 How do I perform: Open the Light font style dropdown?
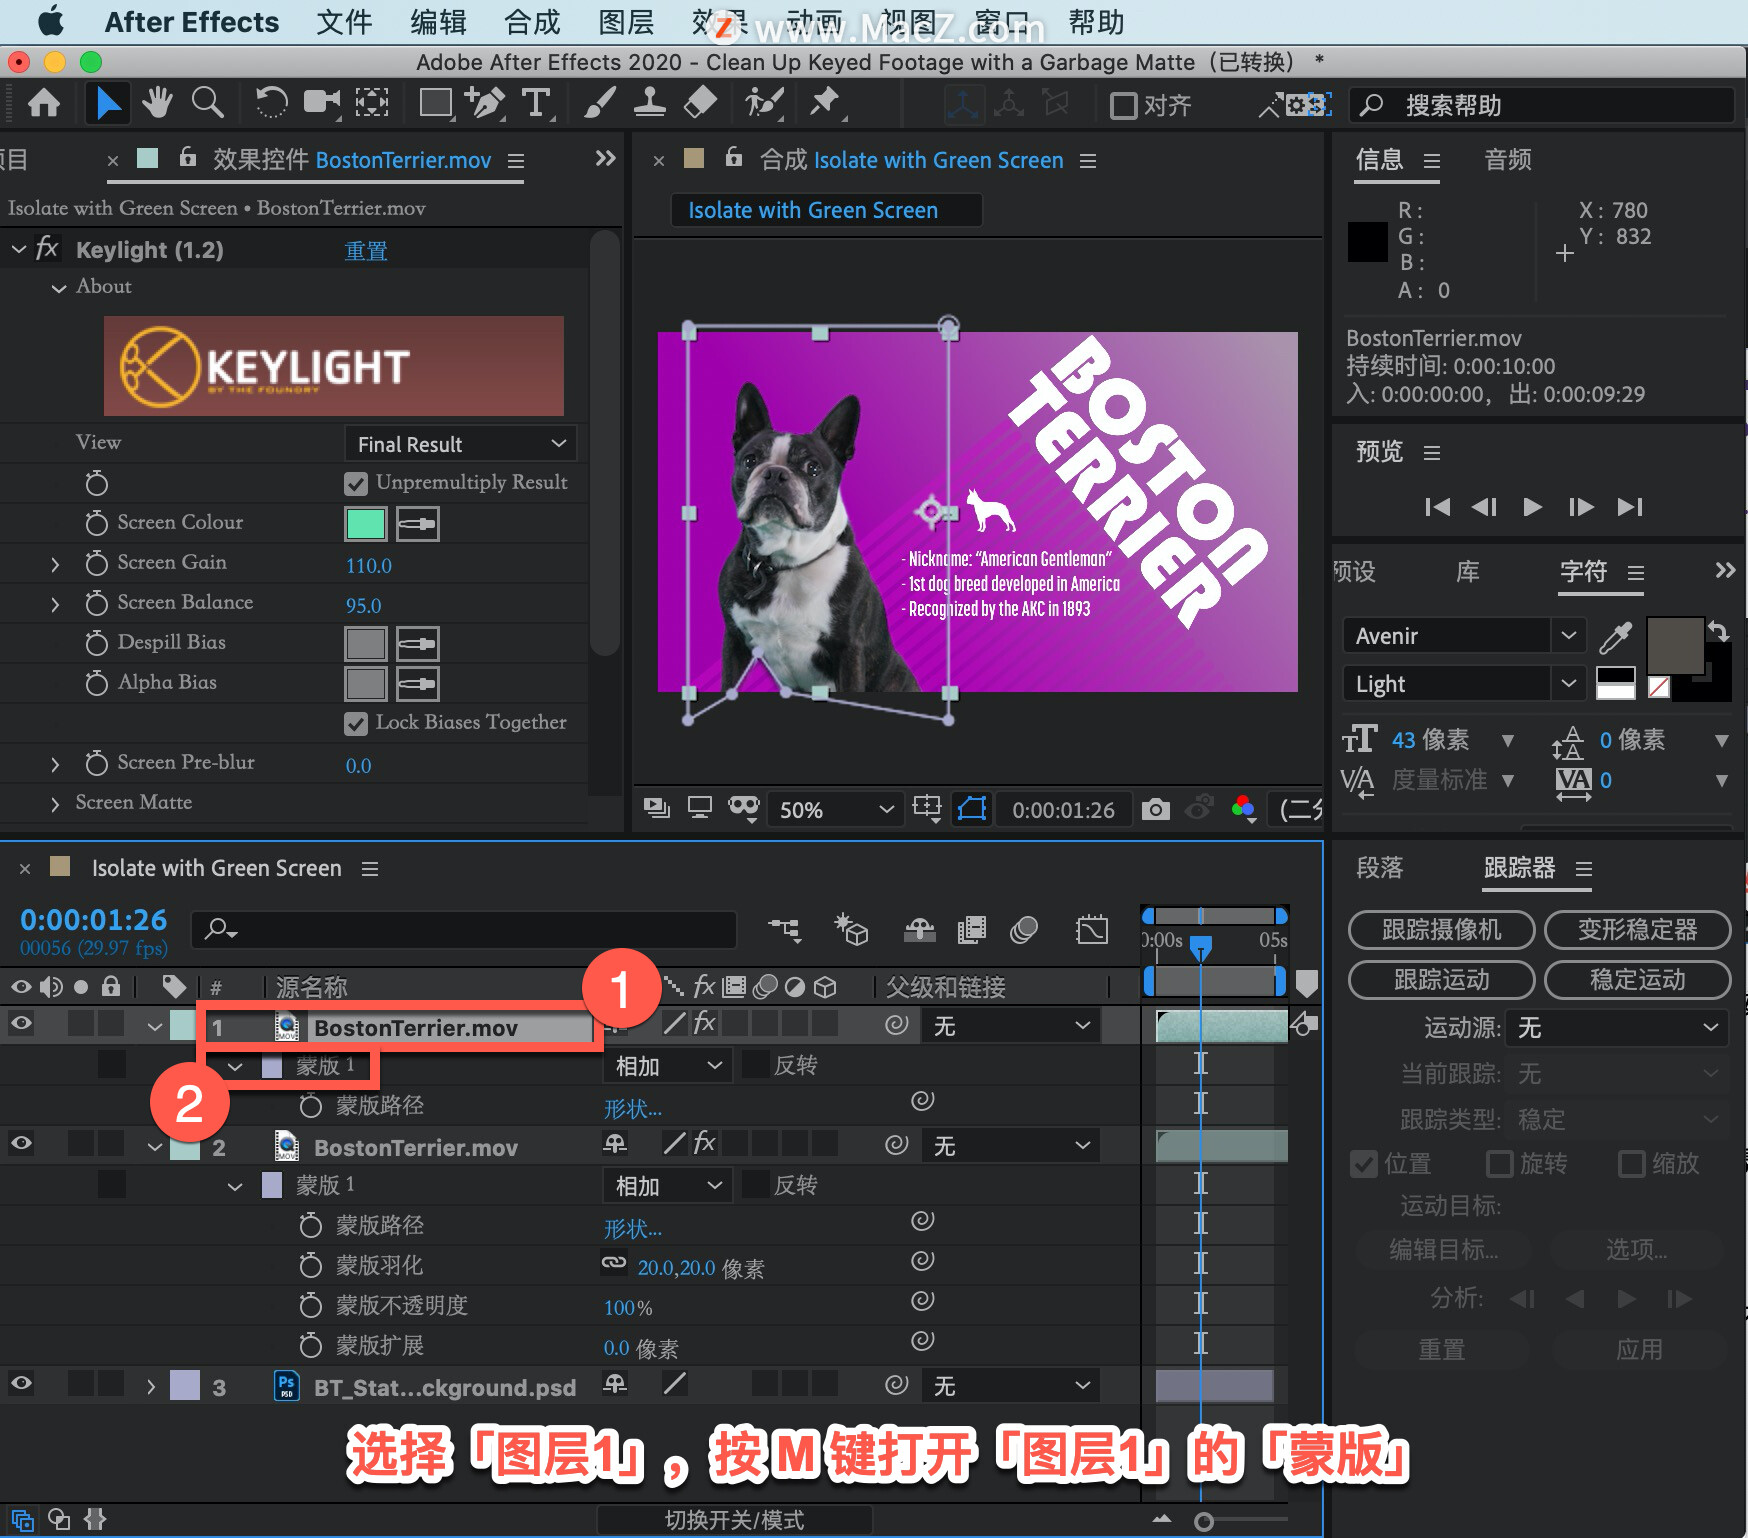point(1463,684)
